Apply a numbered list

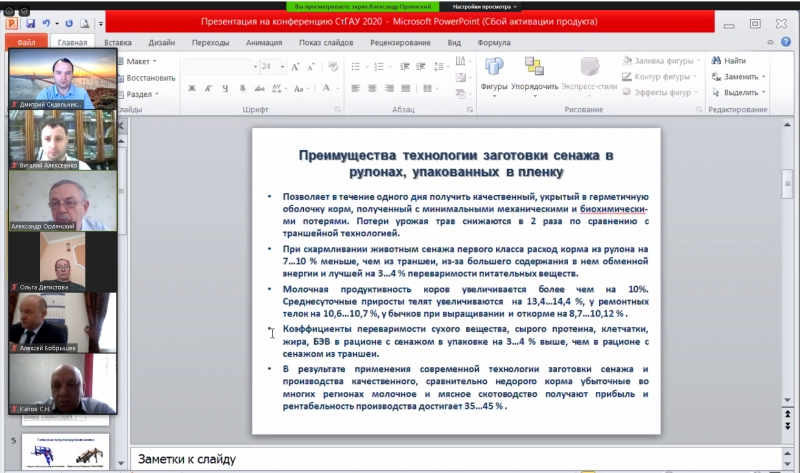pyautogui.click(x=379, y=67)
